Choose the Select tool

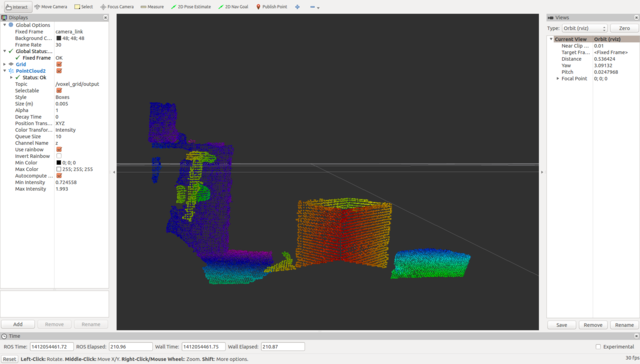(84, 7)
